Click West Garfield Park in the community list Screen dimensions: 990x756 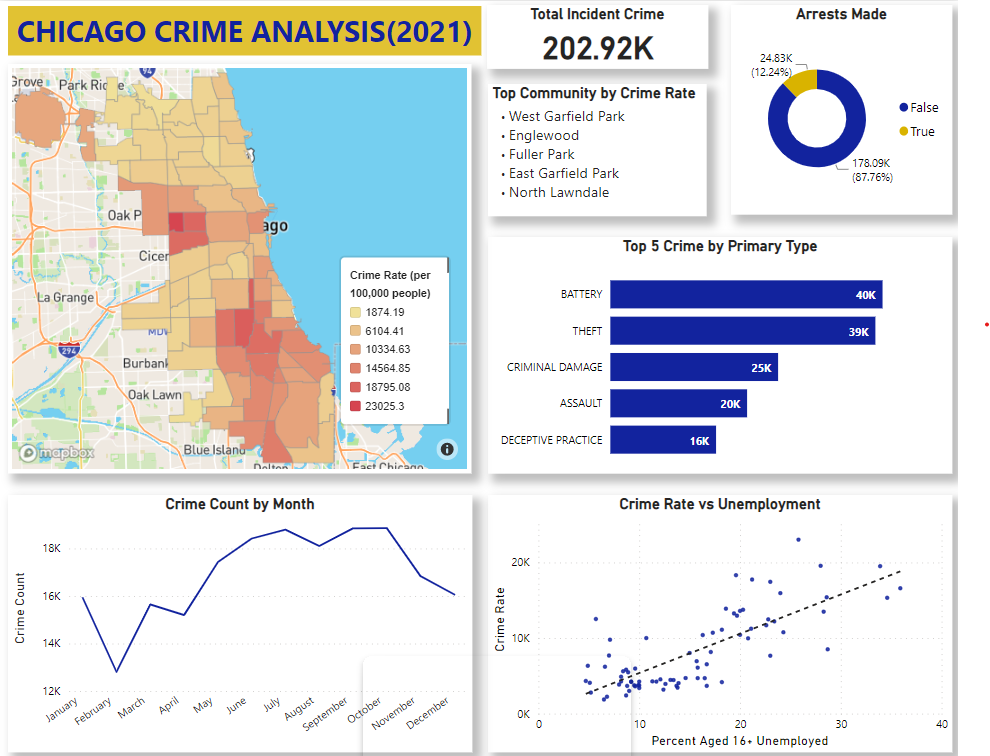565,116
